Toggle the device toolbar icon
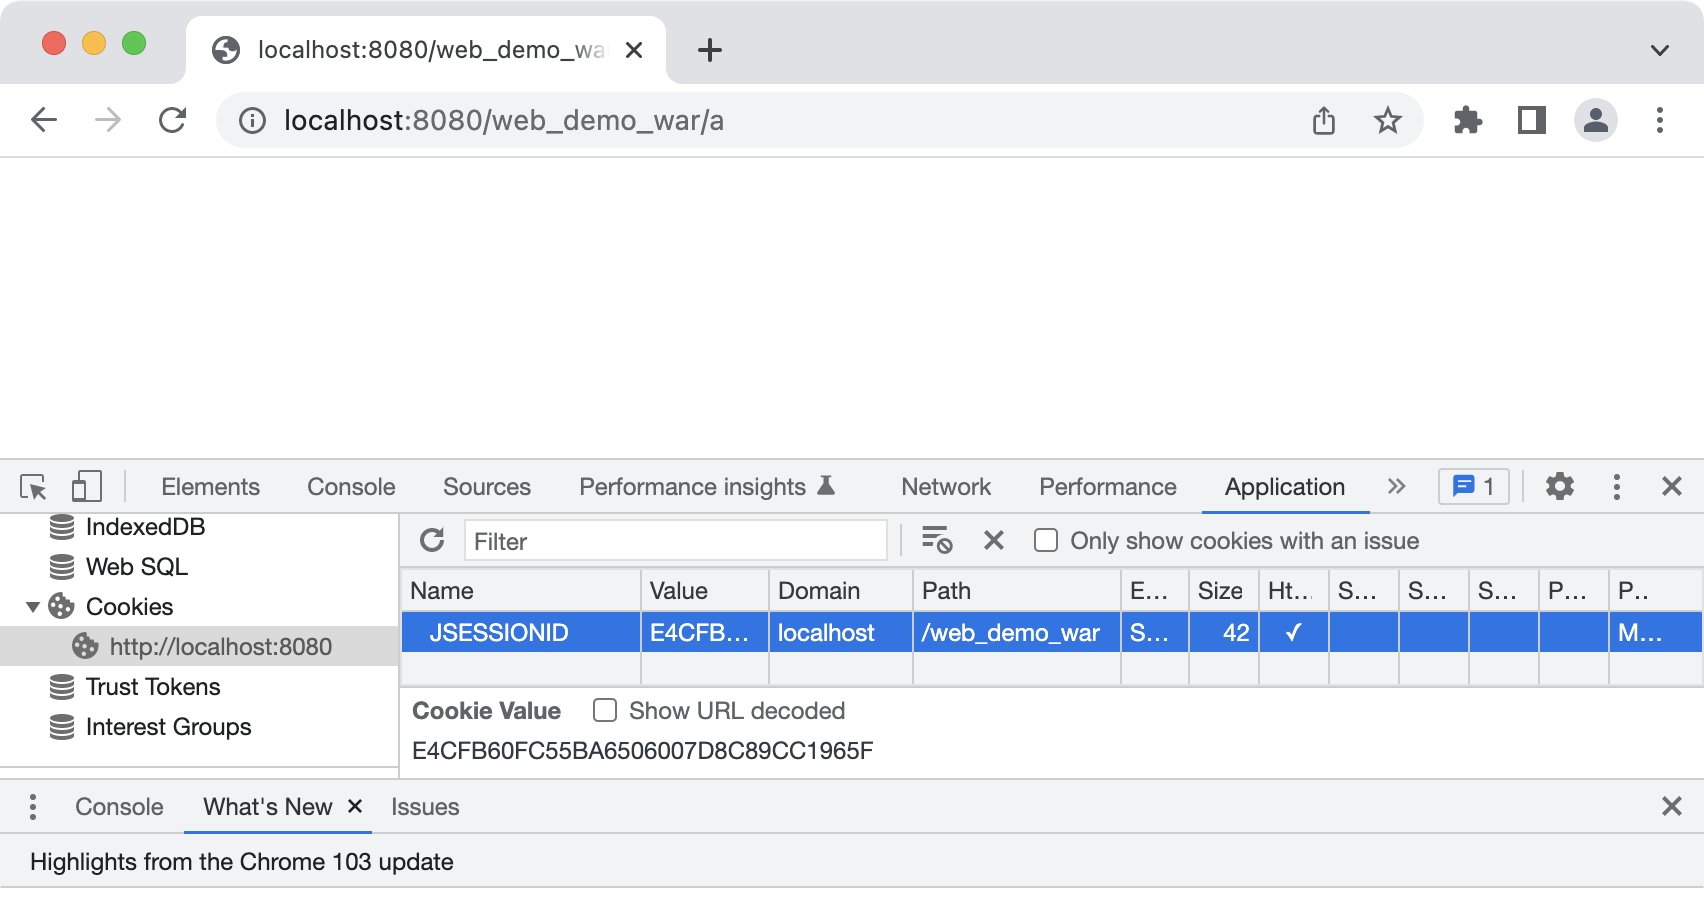The height and width of the screenshot is (904, 1704). coord(87,487)
